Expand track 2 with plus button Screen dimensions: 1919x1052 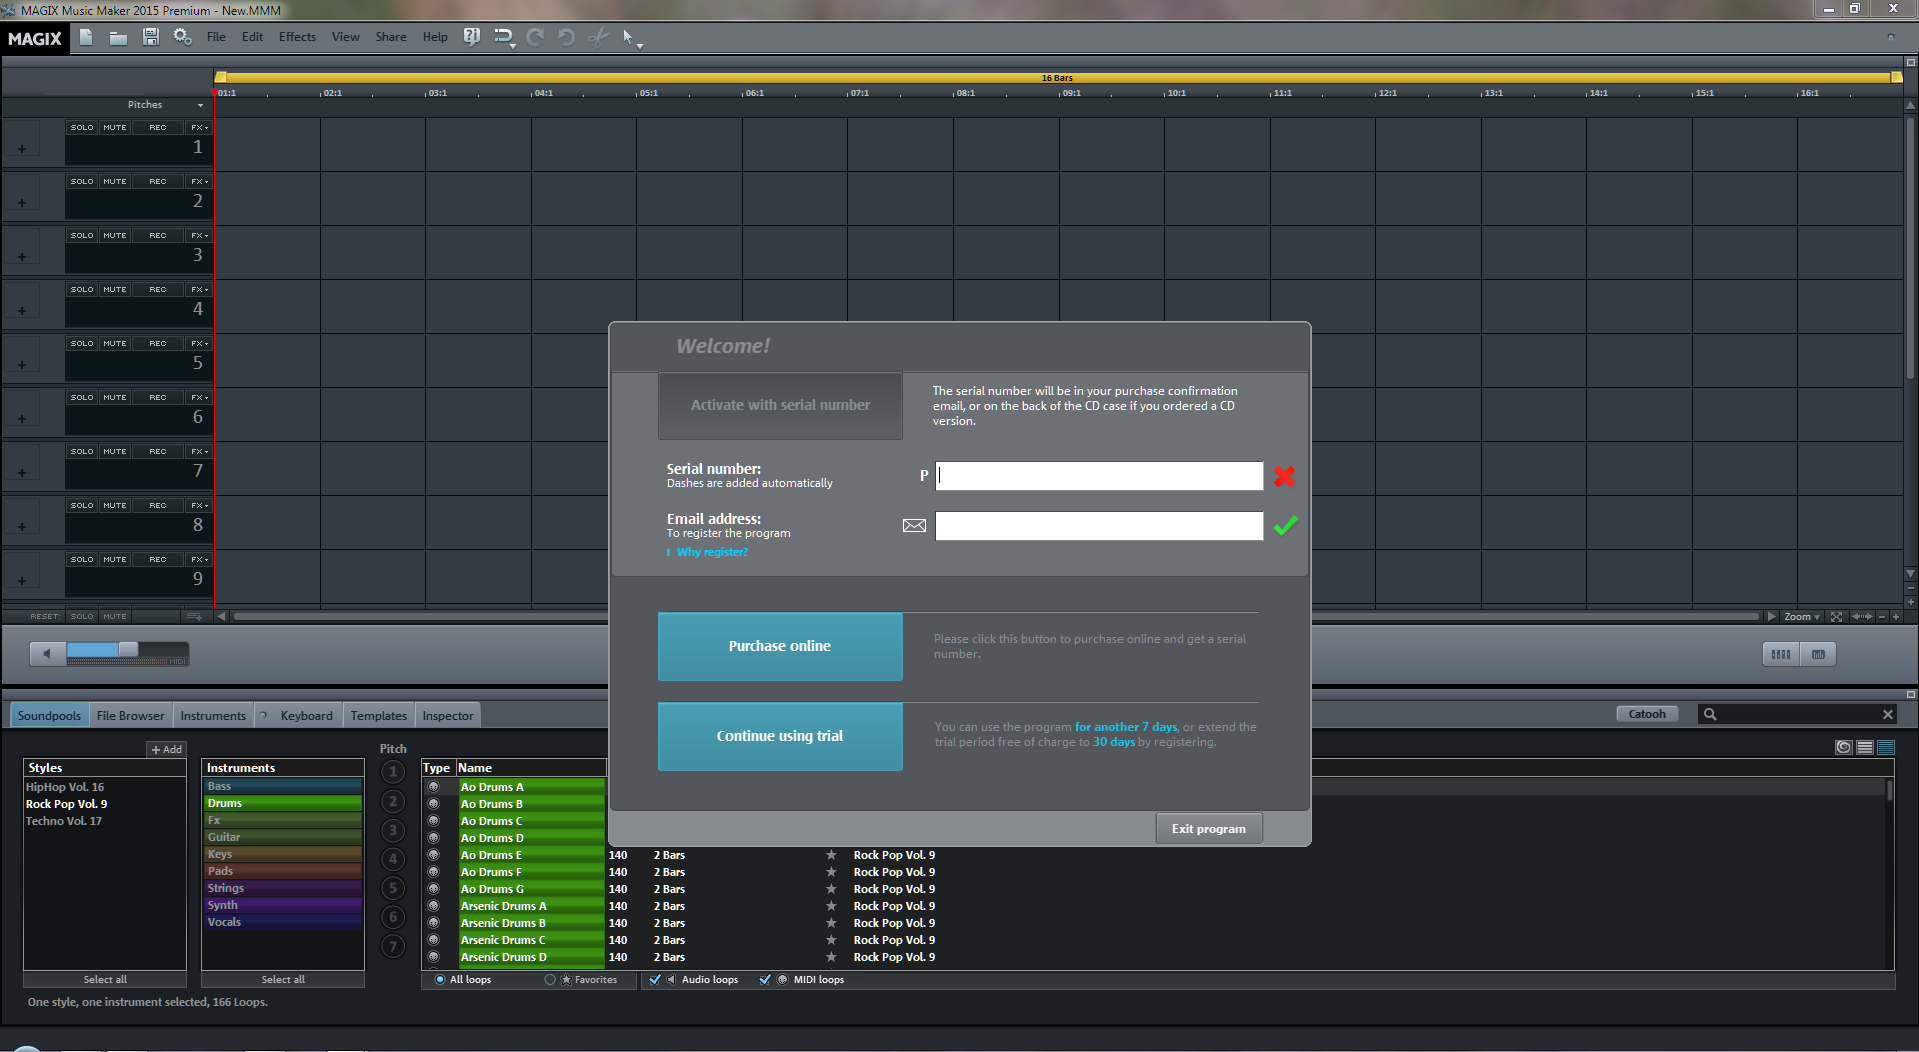(x=22, y=203)
